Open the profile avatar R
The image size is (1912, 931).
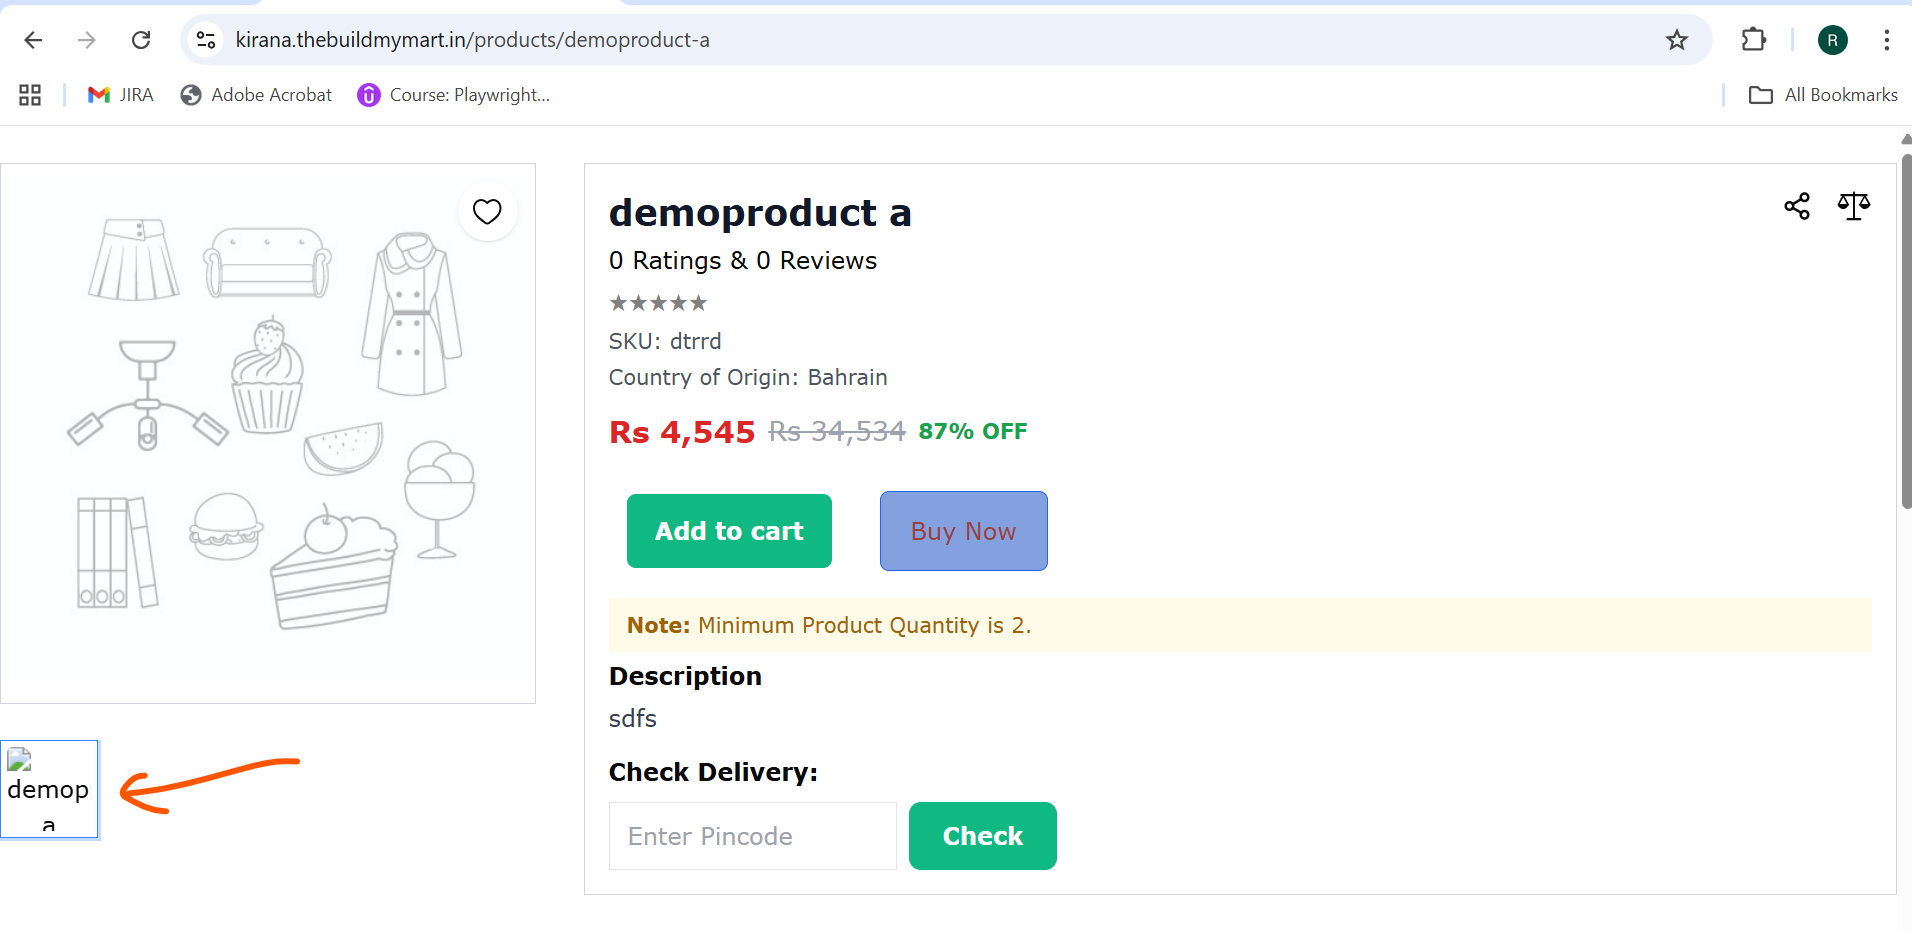click(x=1832, y=40)
